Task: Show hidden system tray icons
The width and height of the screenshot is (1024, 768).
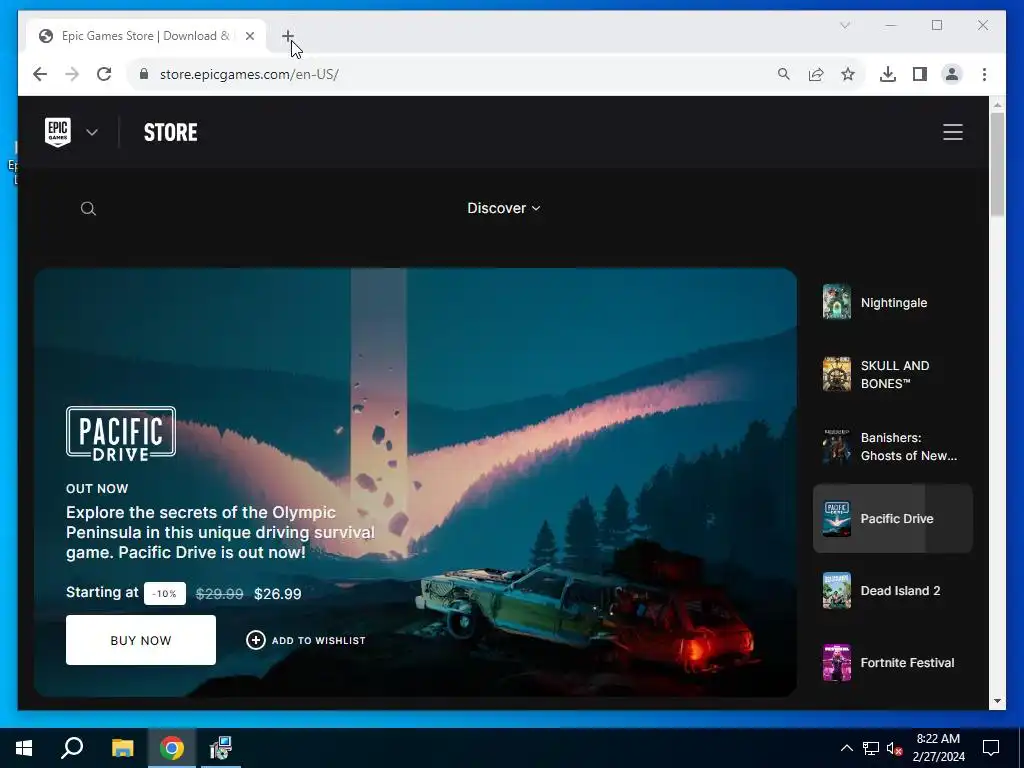Action: coord(846,748)
